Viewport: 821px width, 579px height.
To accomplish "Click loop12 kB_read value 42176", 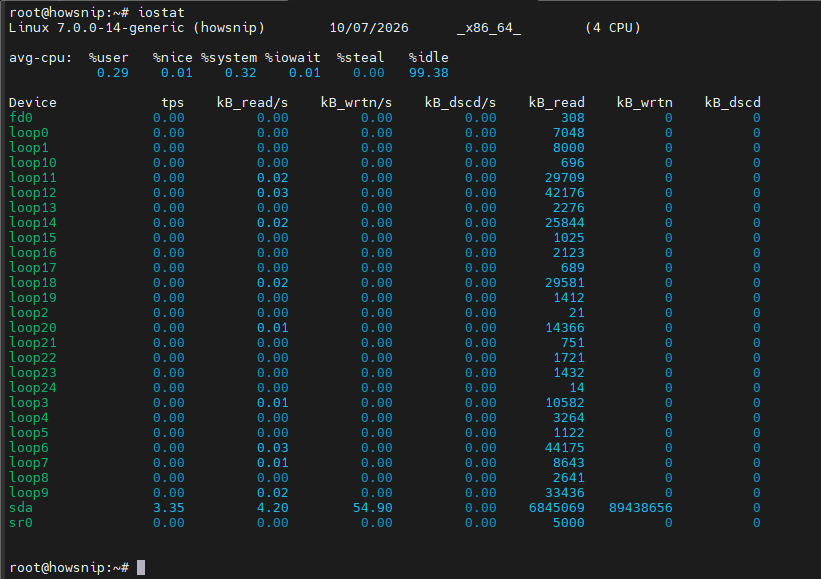I will click(564, 193).
